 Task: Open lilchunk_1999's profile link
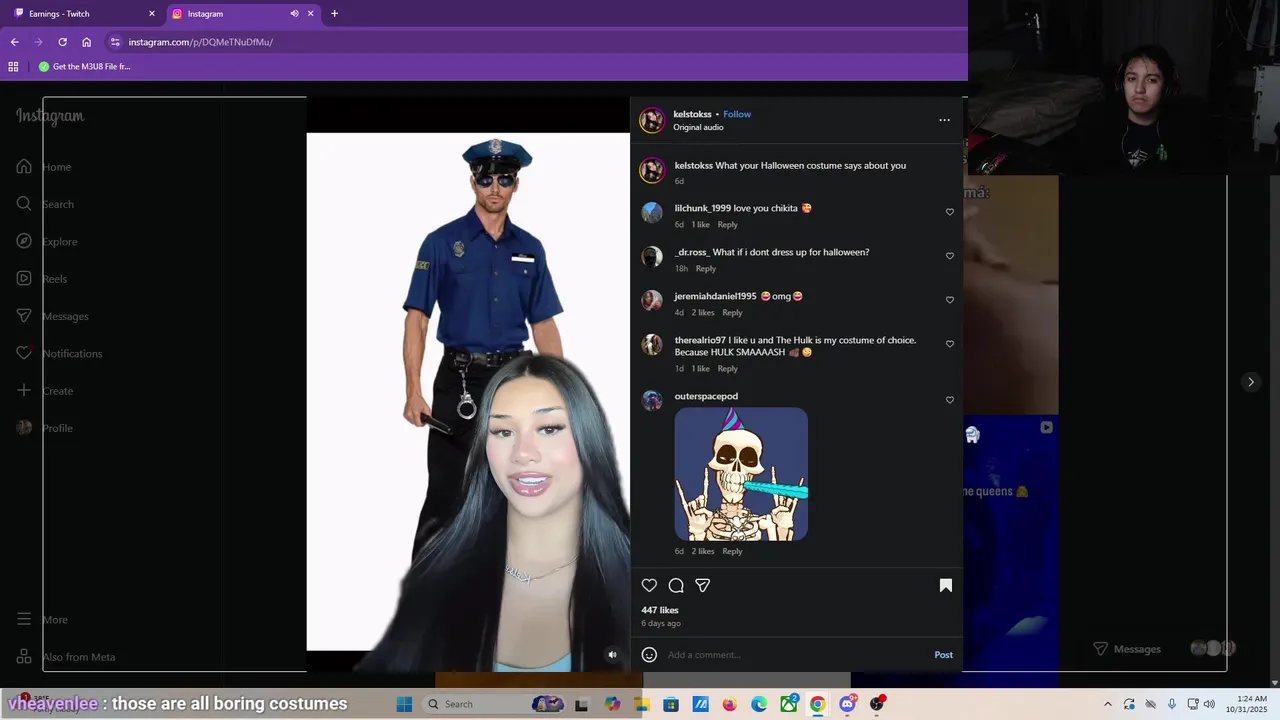(703, 208)
